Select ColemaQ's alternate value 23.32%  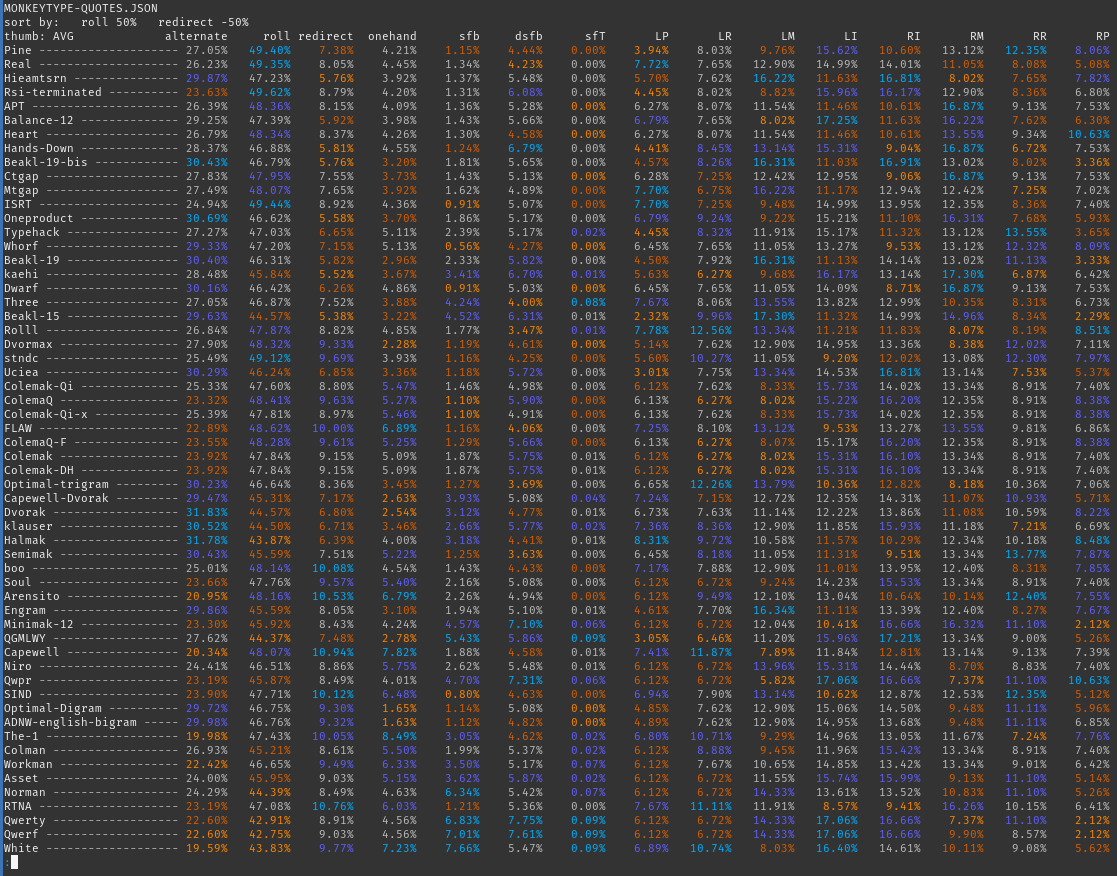point(207,400)
